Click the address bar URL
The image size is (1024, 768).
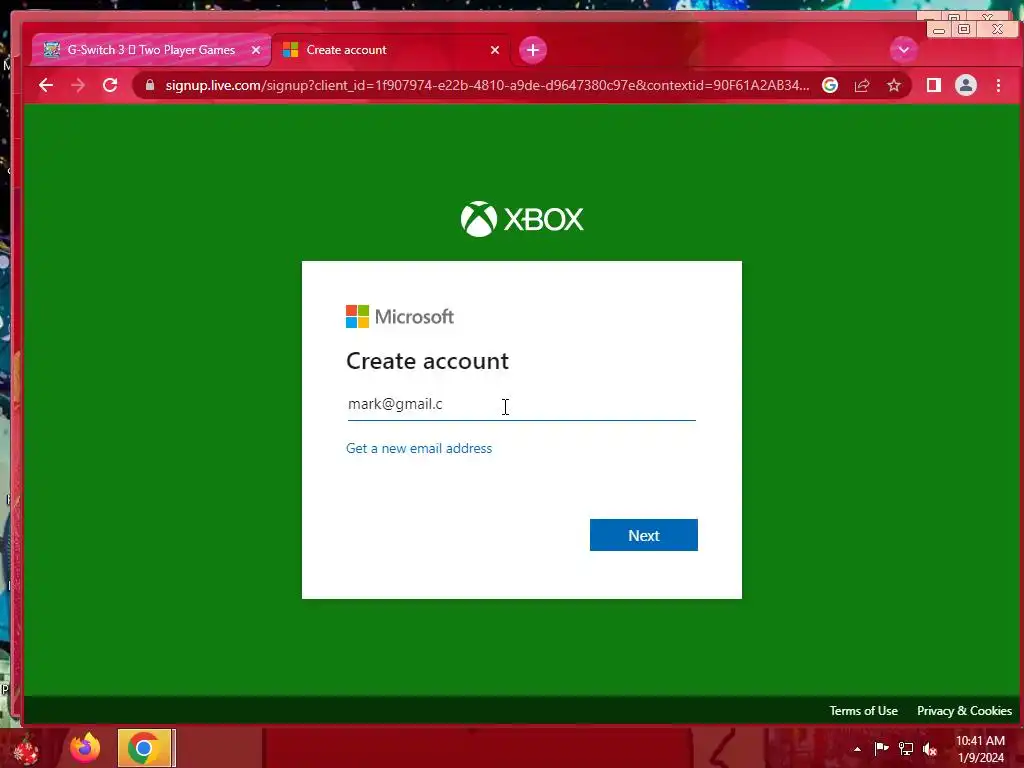pos(487,86)
